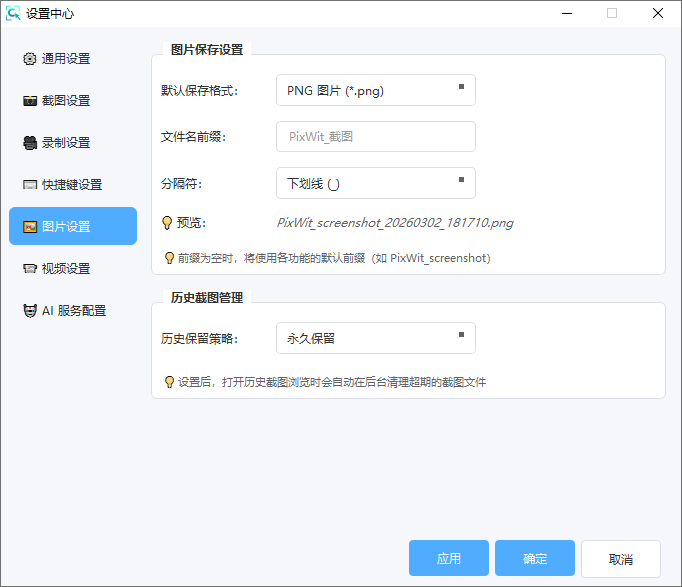Viewport: 682px width, 587px height.
Task: Open the 通用设置 page
Action: coord(73,59)
